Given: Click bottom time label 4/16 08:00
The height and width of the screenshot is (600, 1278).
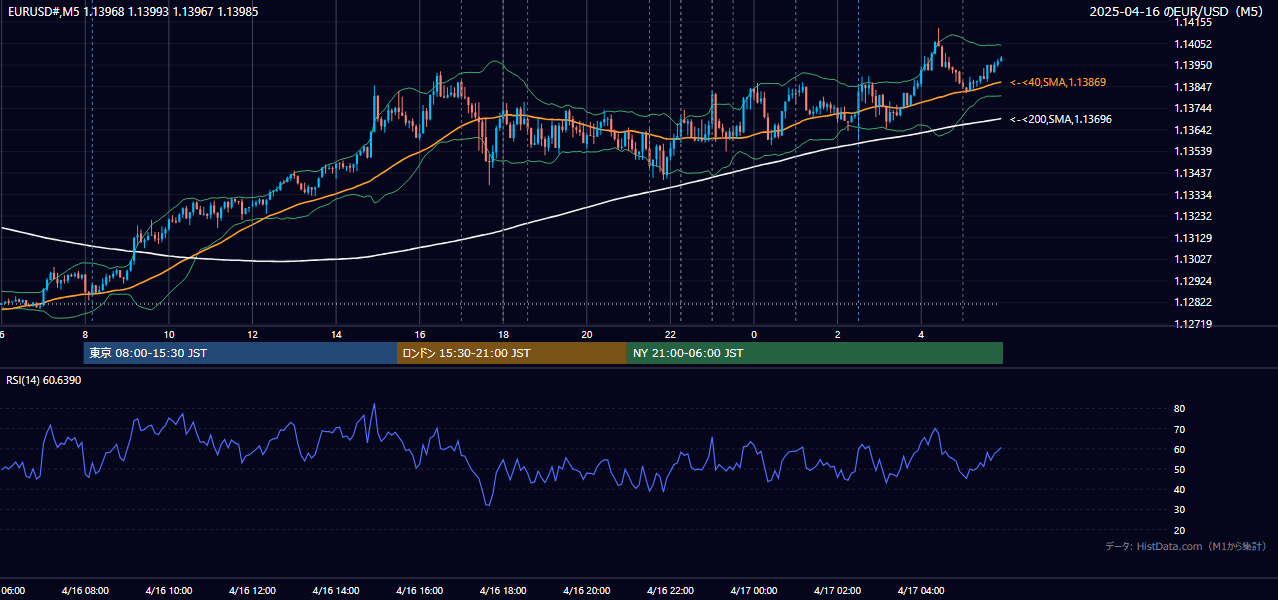Looking at the screenshot, I should click(85, 591).
